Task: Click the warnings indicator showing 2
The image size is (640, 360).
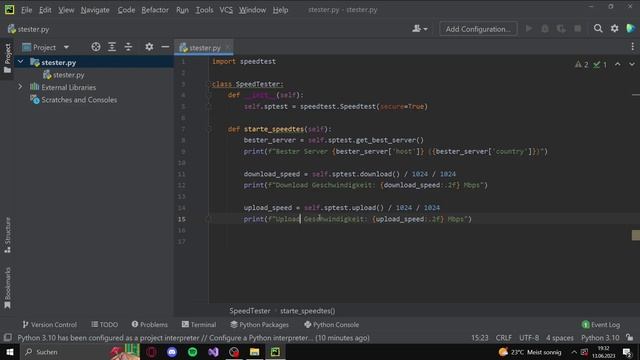Action: (x=581, y=64)
